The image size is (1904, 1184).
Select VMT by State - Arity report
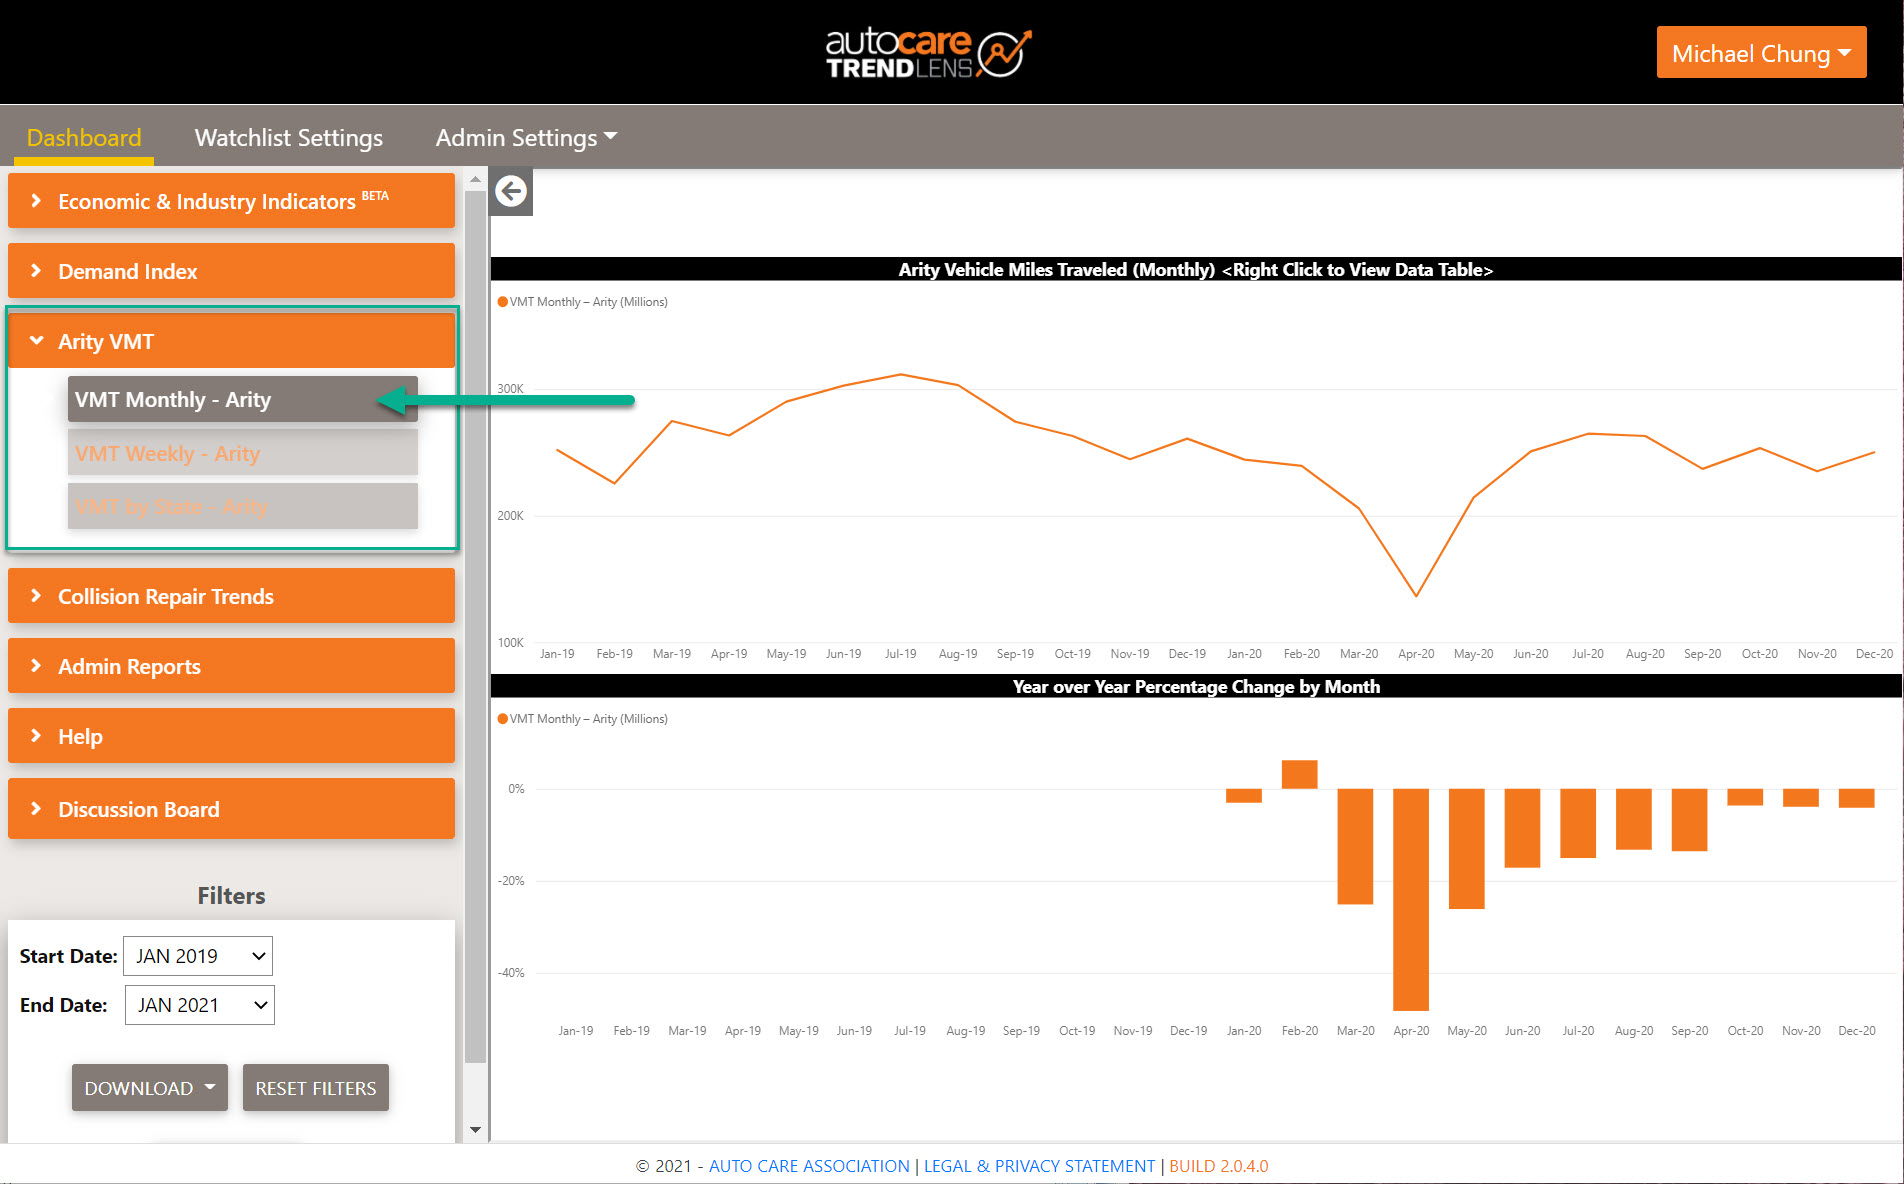point(243,507)
